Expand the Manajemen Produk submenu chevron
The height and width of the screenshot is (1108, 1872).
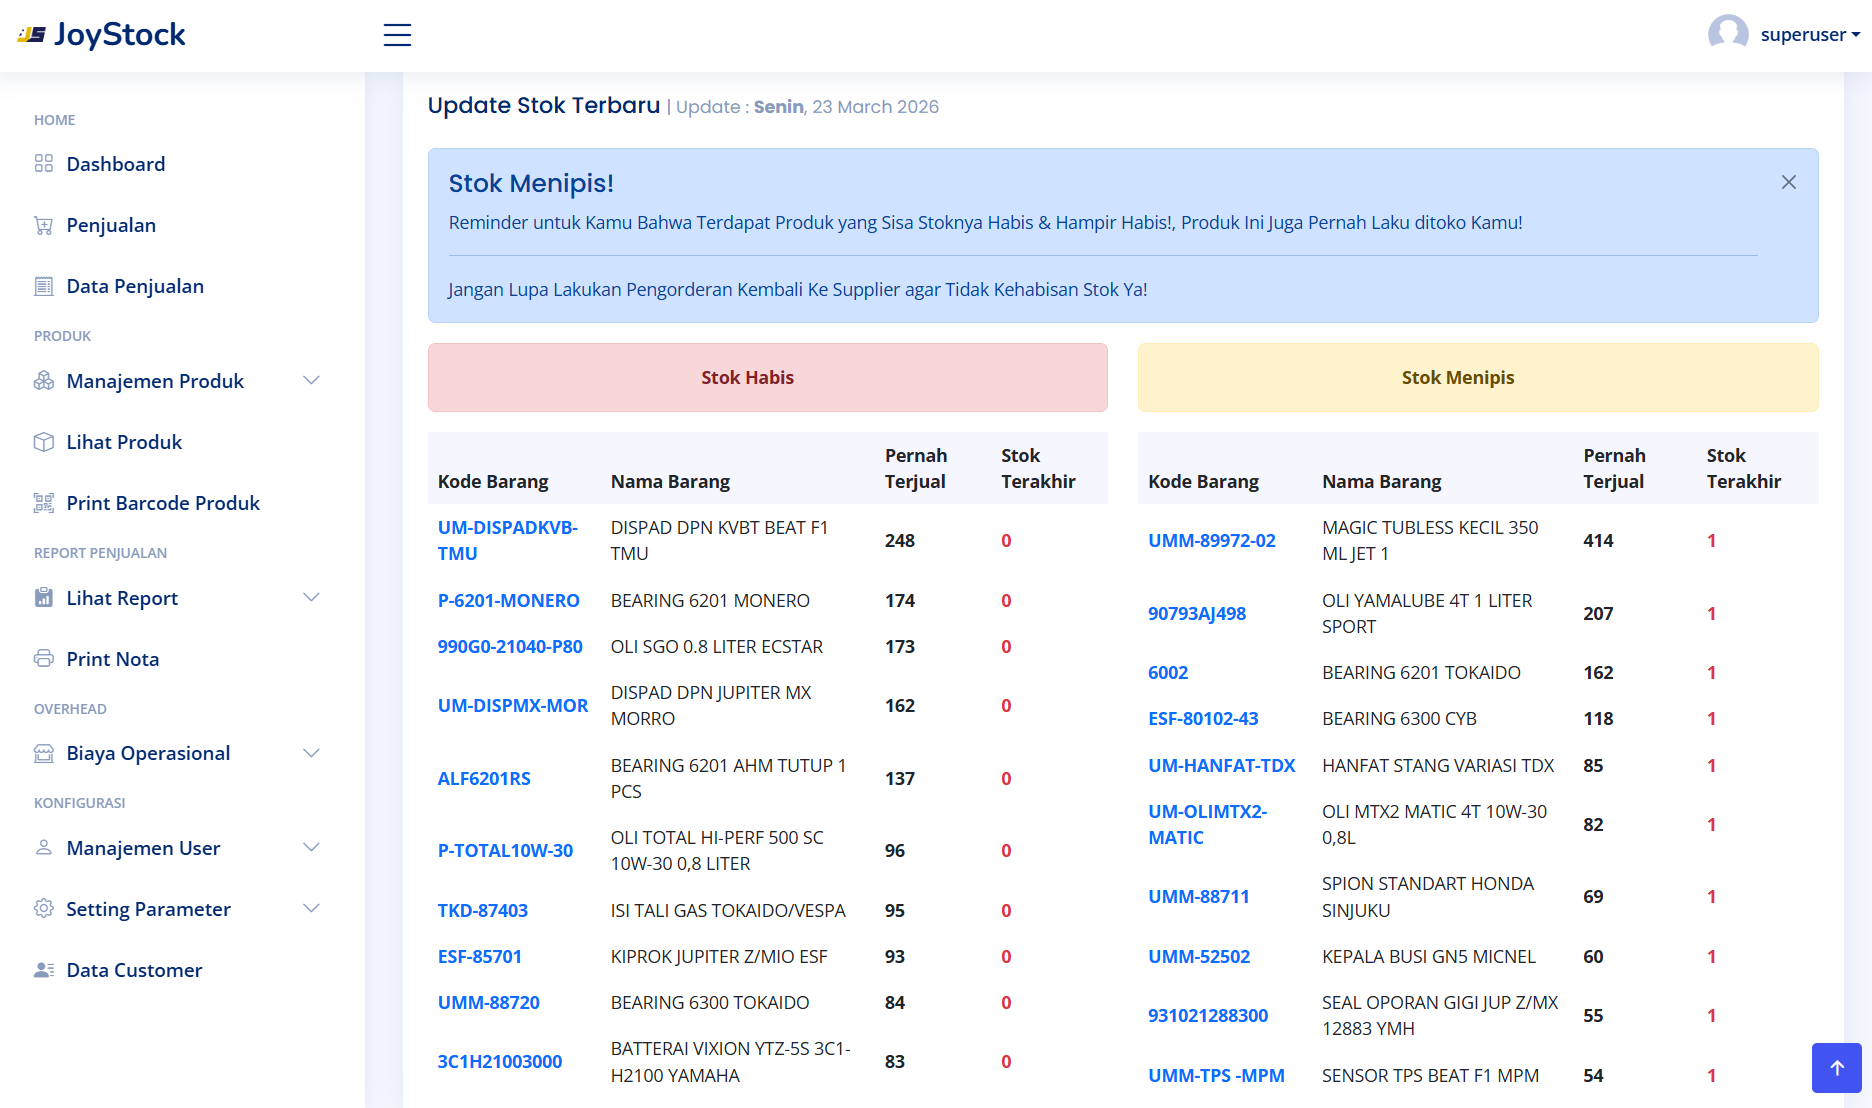click(x=311, y=381)
